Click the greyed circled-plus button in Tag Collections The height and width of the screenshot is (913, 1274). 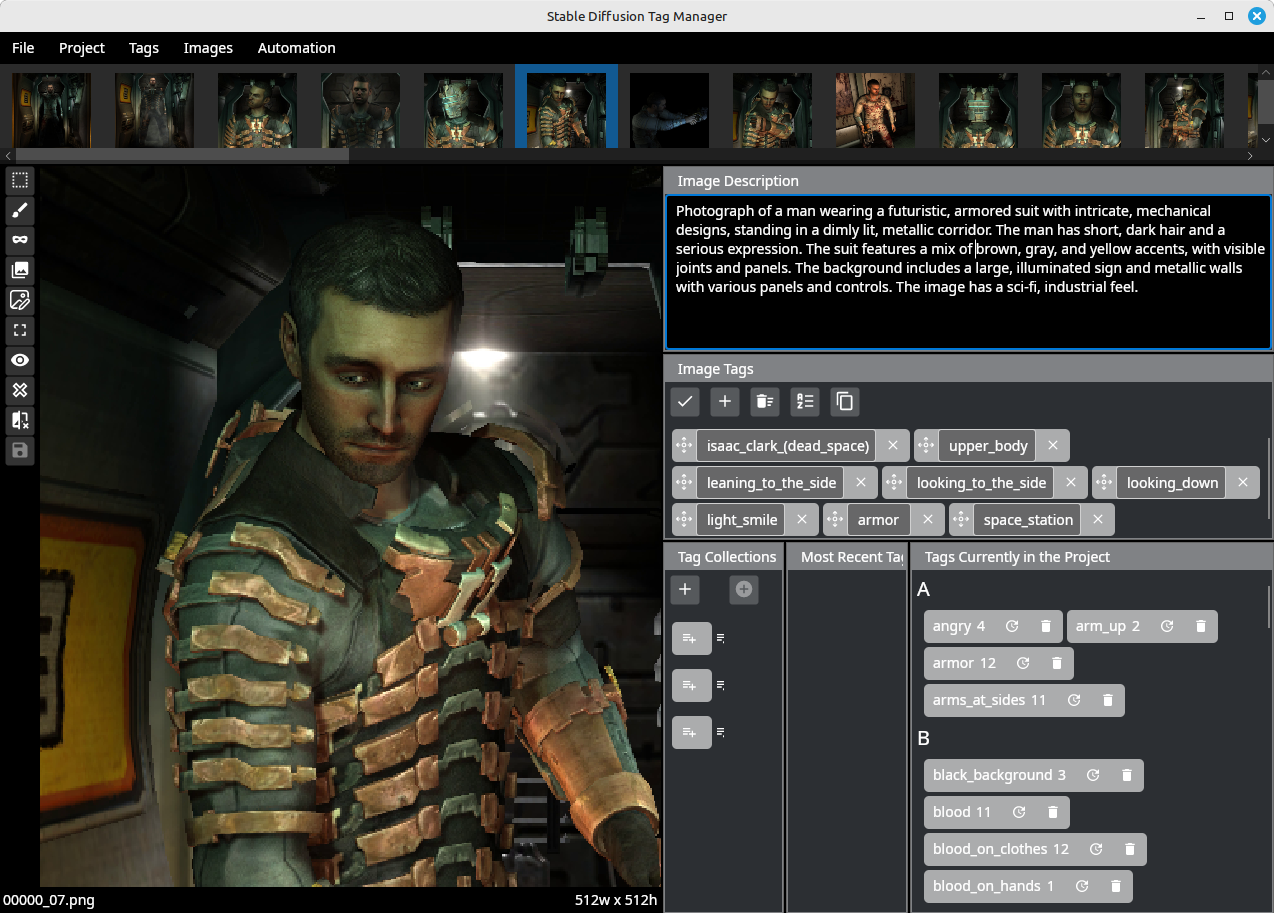[744, 590]
